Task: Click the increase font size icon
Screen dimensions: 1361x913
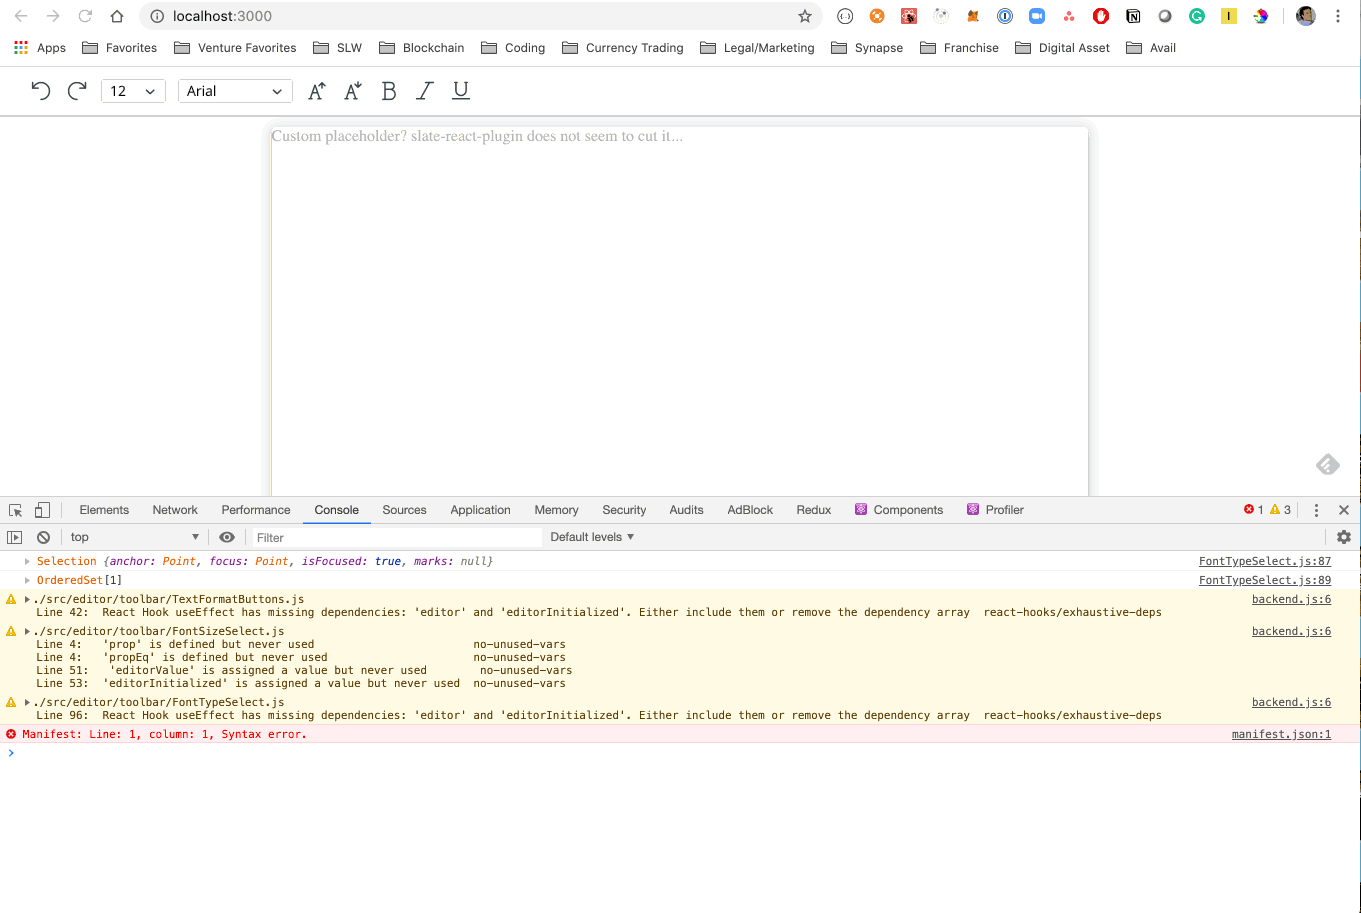Action: pos(317,91)
